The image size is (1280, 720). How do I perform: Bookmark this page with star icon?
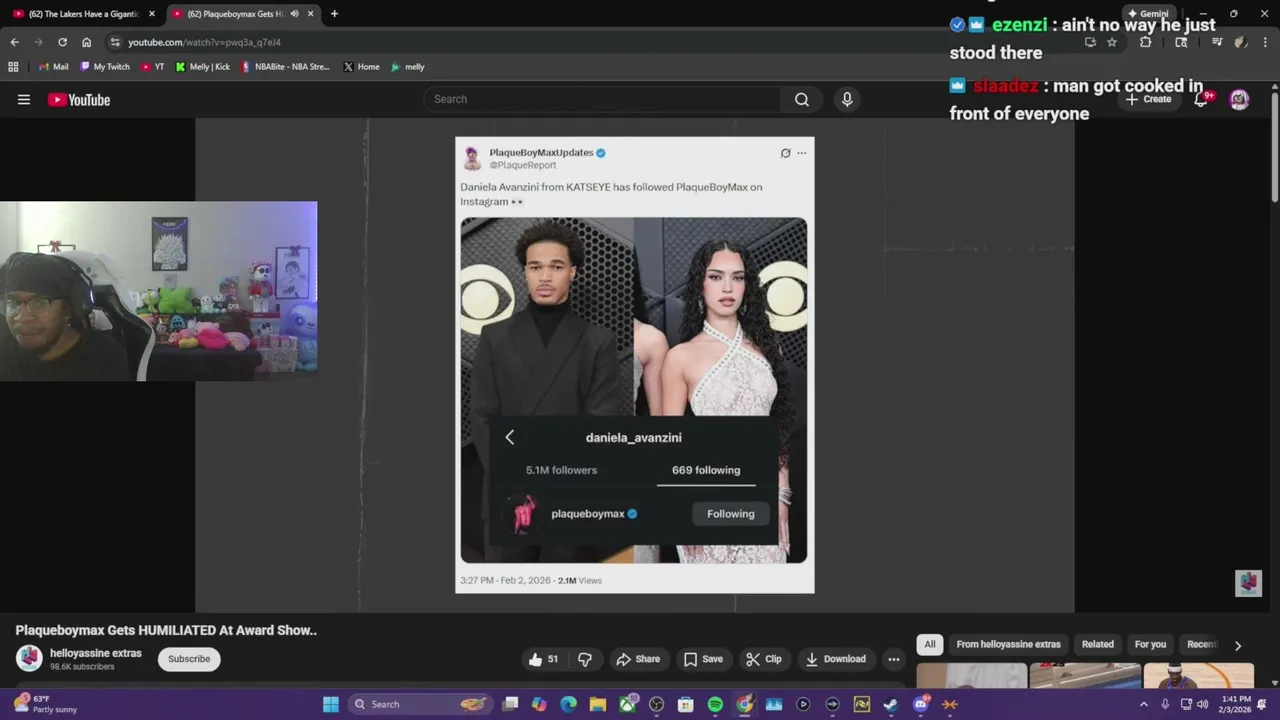click(1111, 42)
